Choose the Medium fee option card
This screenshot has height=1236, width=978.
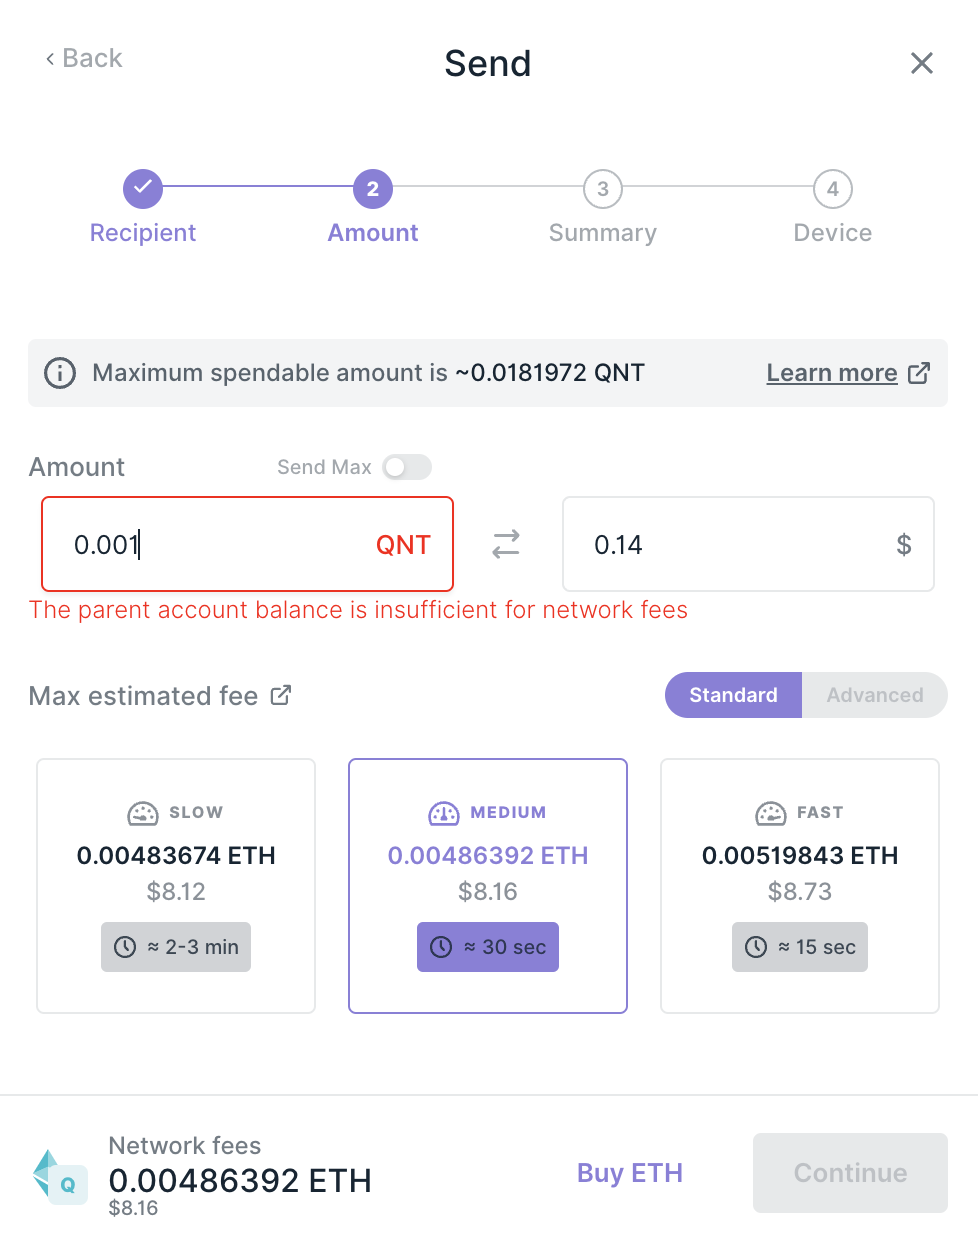click(x=488, y=886)
